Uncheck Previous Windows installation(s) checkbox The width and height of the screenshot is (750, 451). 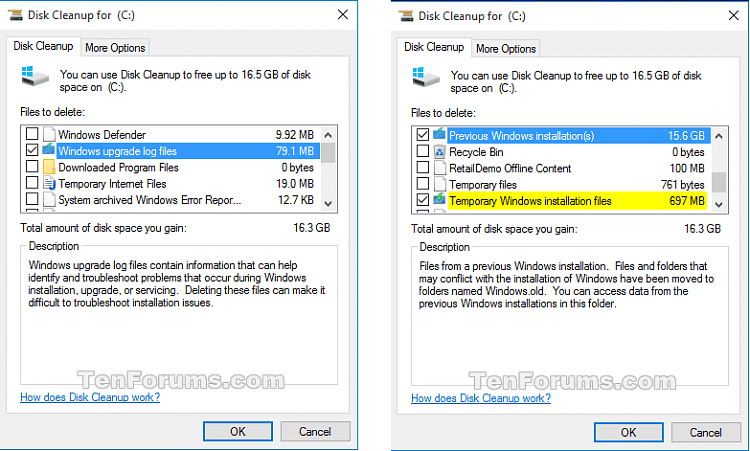point(423,134)
